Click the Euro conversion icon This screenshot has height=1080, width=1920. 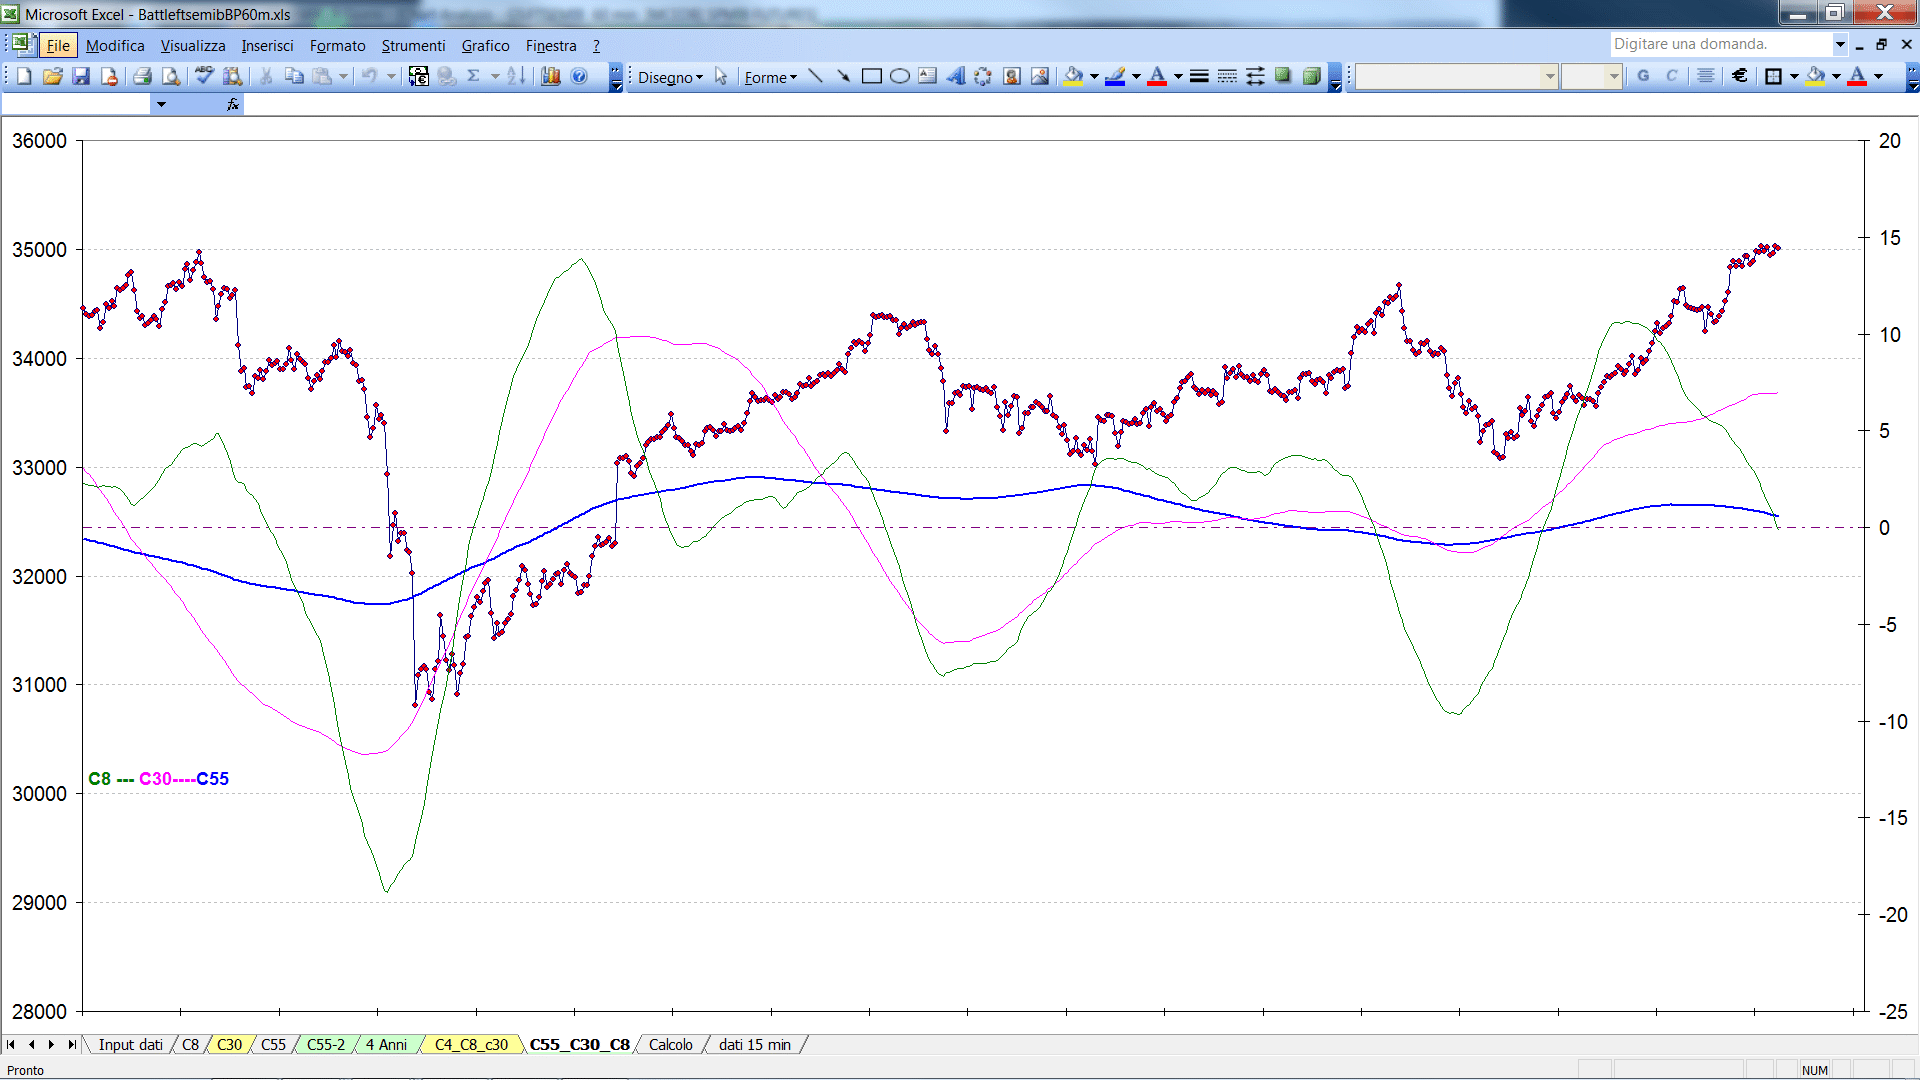point(419,77)
